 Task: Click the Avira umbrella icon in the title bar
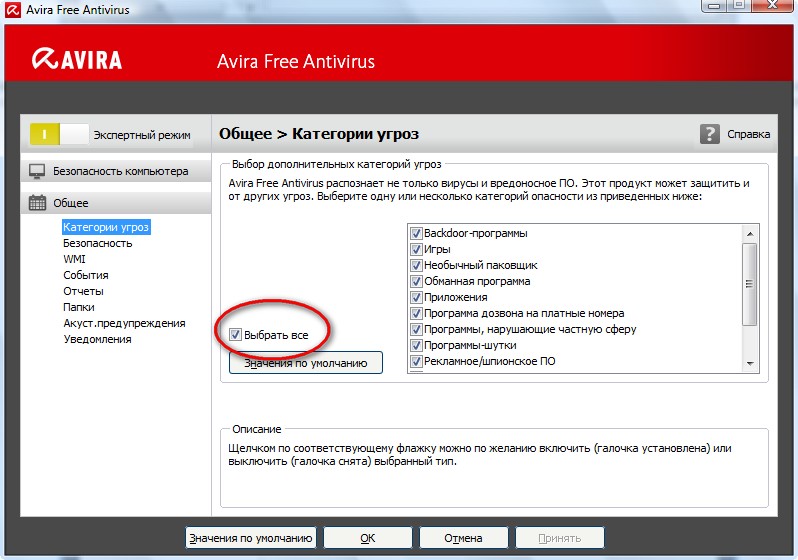click(13, 9)
